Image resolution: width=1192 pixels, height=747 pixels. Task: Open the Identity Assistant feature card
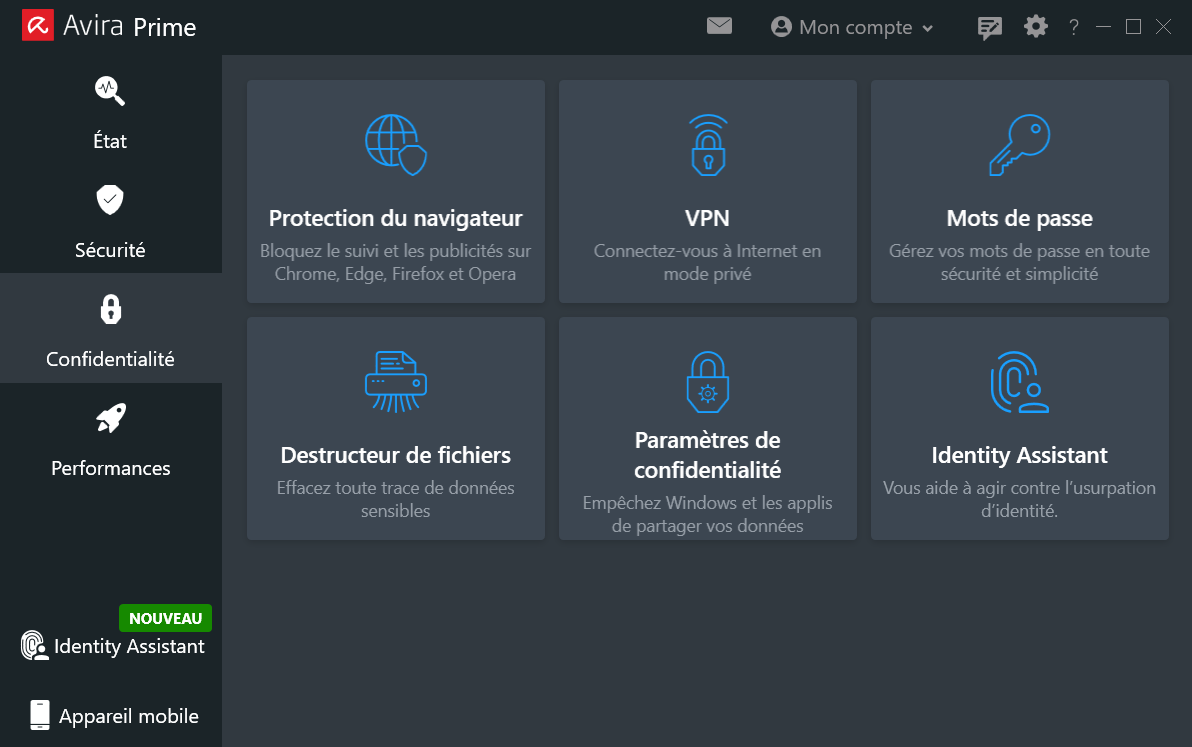pyautogui.click(x=1019, y=428)
